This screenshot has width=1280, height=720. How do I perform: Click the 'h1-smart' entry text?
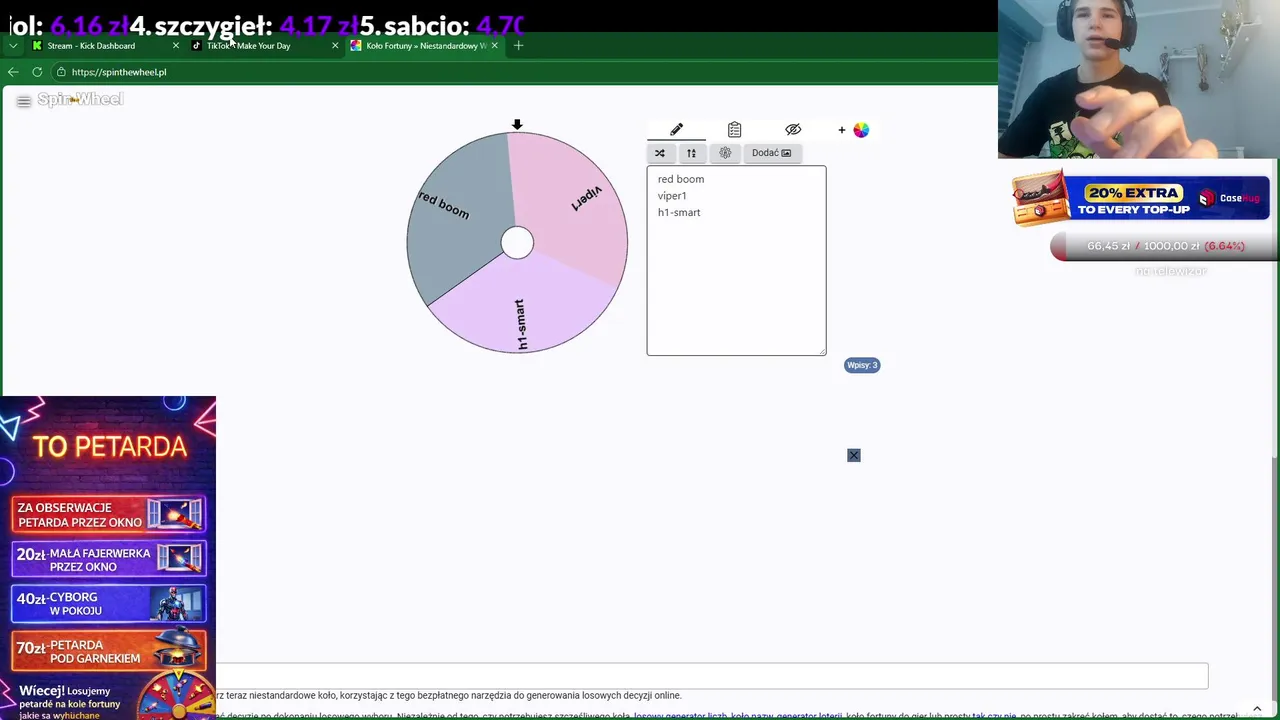coord(679,212)
